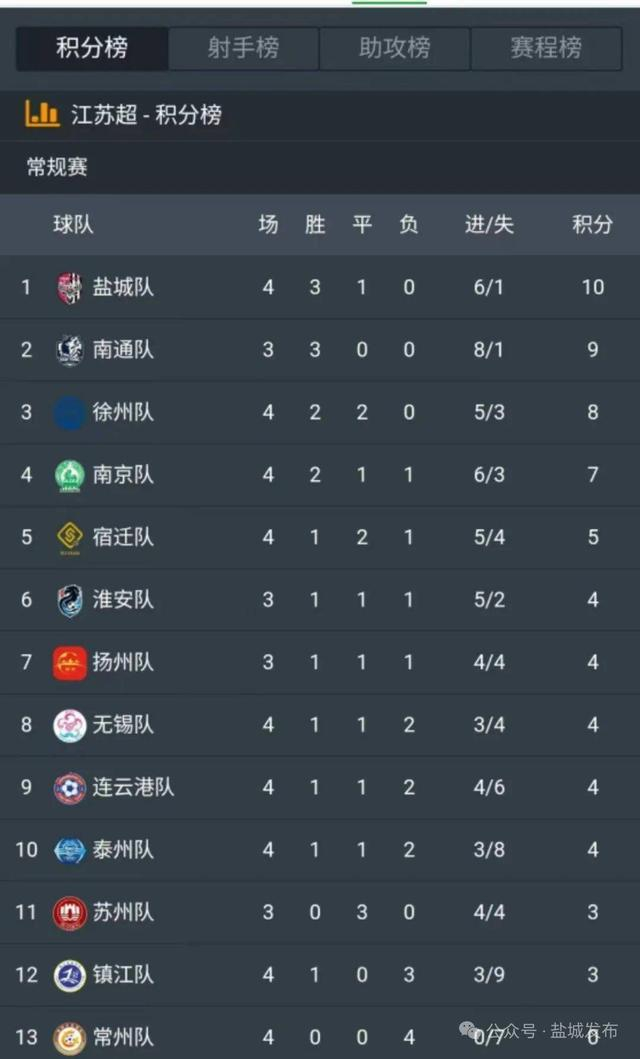Open the 赛程榜 schedule tab
This screenshot has height=1059, width=640.
[546, 48]
